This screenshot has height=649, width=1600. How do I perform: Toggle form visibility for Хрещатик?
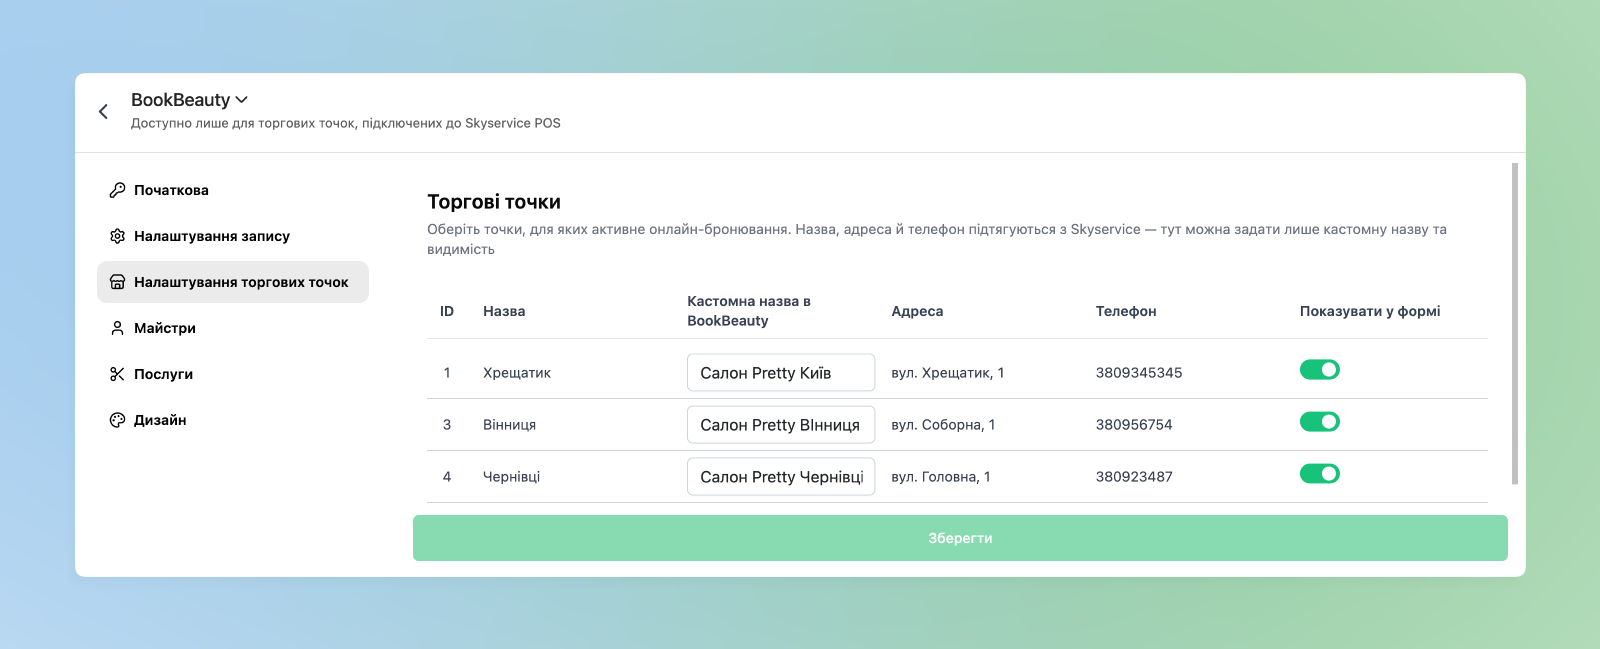coord(1320,370)
